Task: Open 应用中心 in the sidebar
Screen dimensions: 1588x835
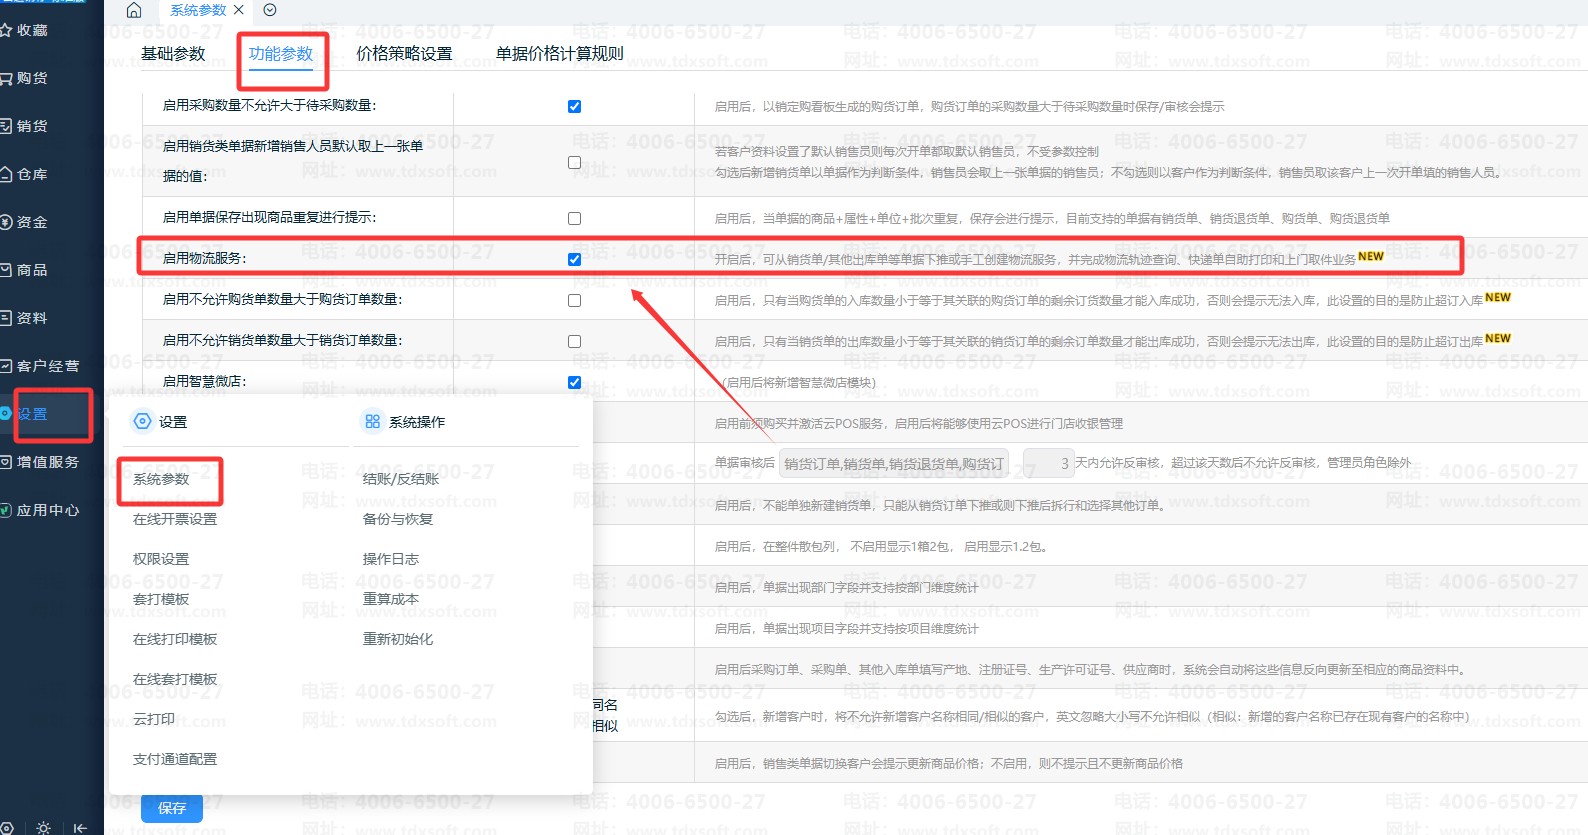Action: 46,510
